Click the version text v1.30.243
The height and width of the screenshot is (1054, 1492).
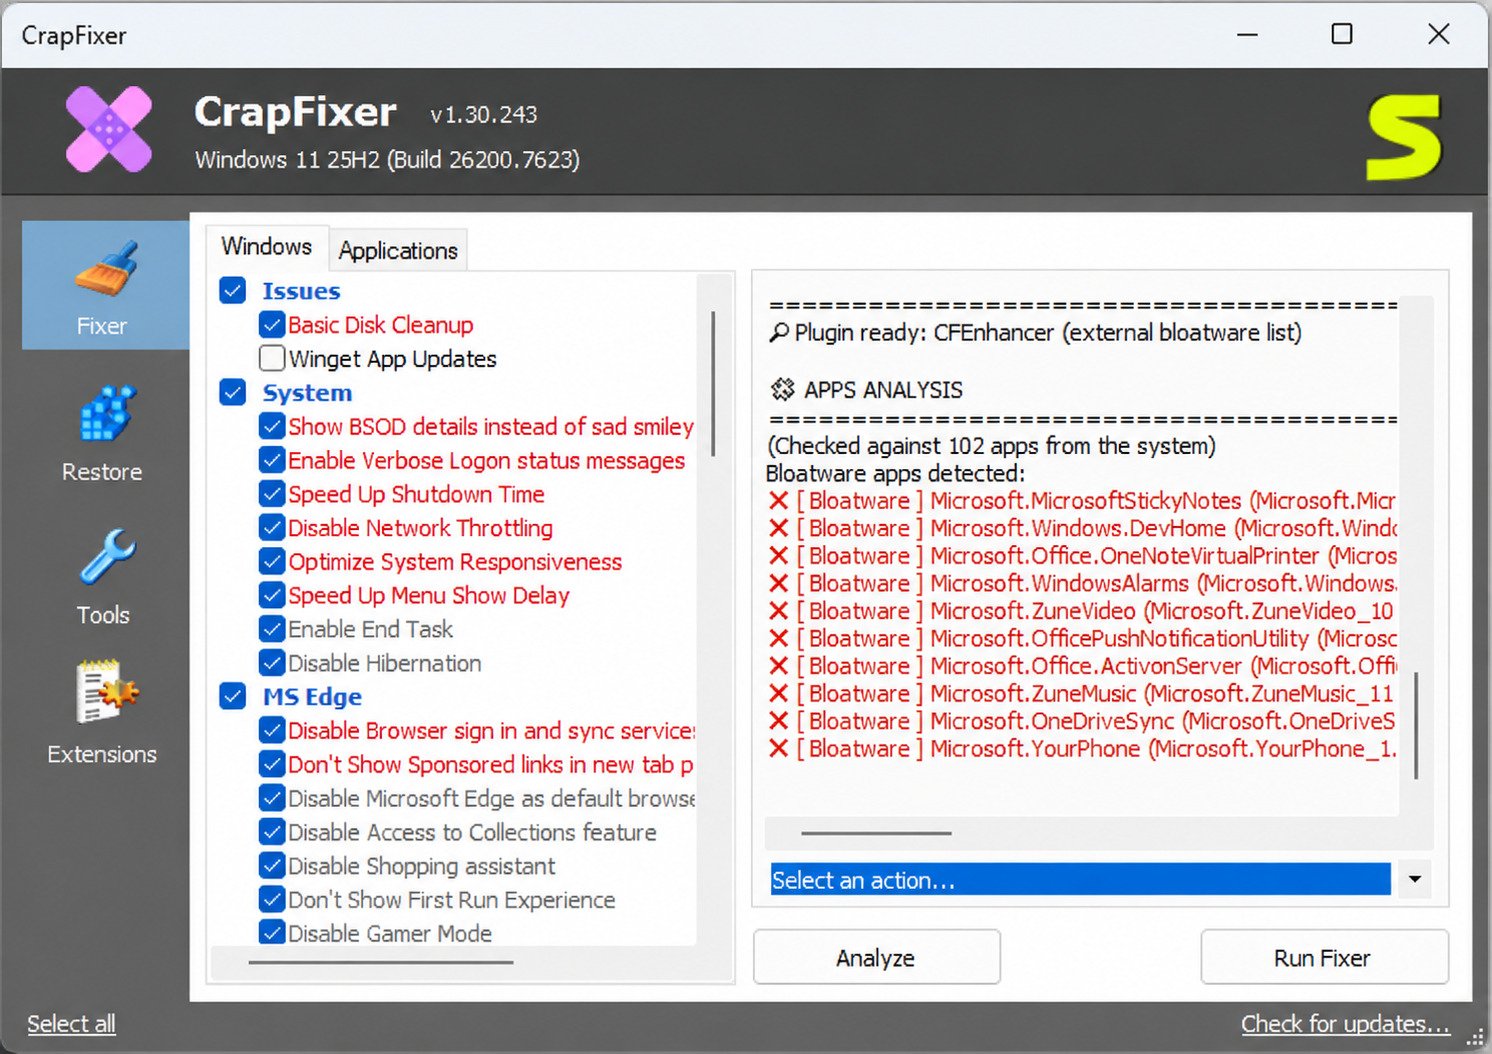484,115
